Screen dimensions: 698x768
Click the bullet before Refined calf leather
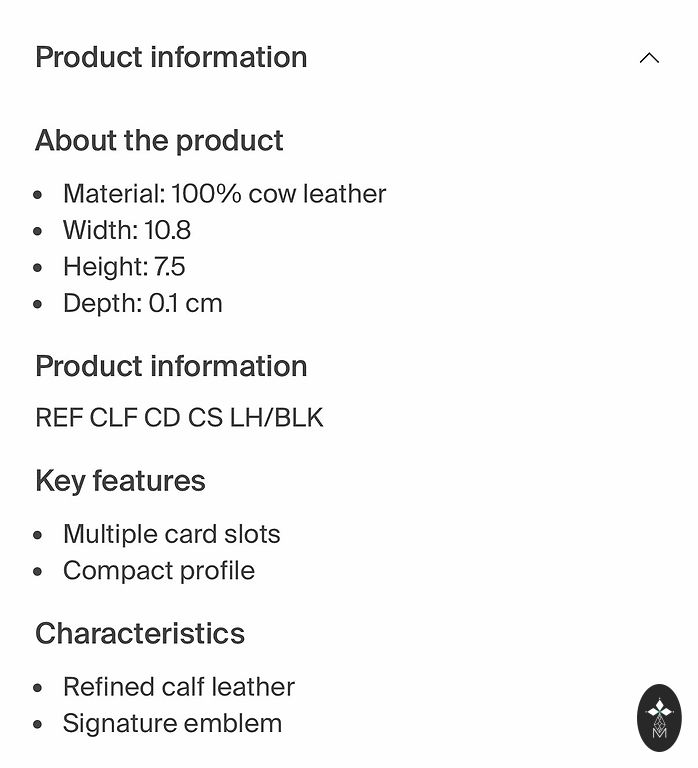point(38,688)
